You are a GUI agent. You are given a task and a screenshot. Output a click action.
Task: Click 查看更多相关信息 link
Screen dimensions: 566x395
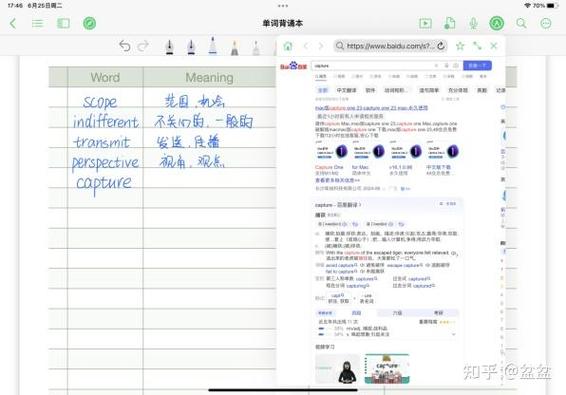(338, 180)
